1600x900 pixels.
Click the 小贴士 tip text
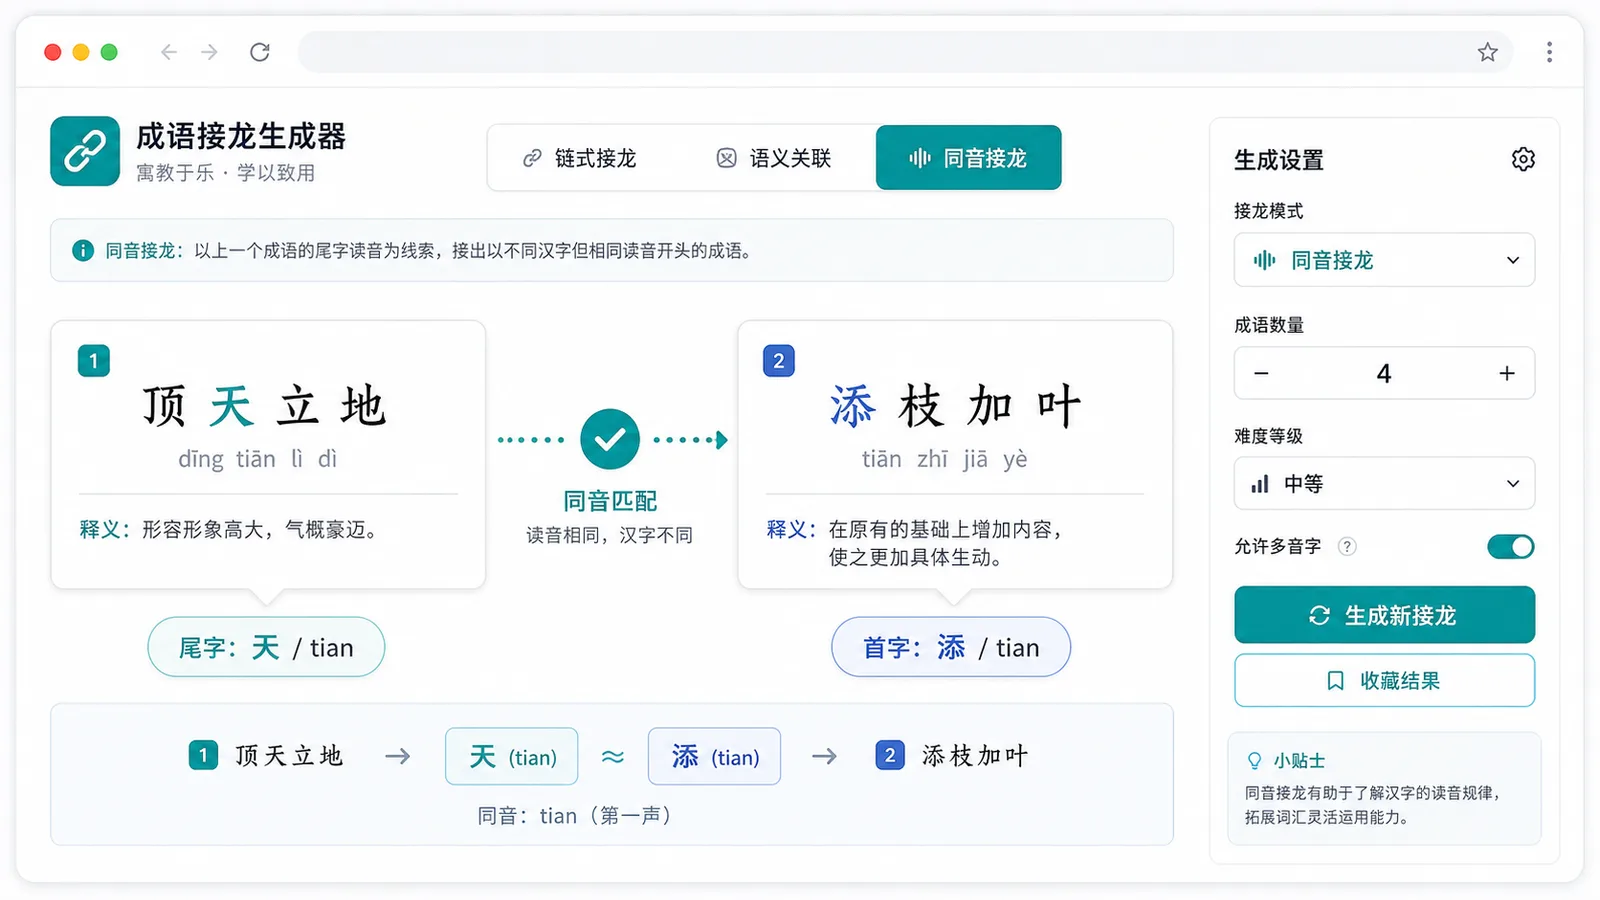pyautogui.click(x=1372, y=805)
